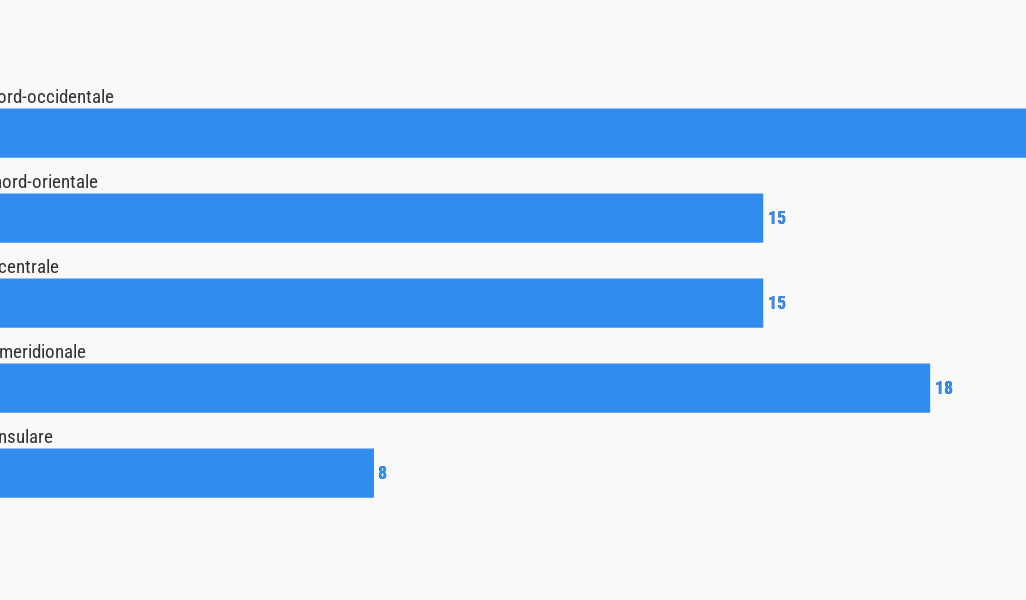Click value 15 beside centrale bar
The height and width of the screenshot is (600, 1026).
[x=777, y=303]
